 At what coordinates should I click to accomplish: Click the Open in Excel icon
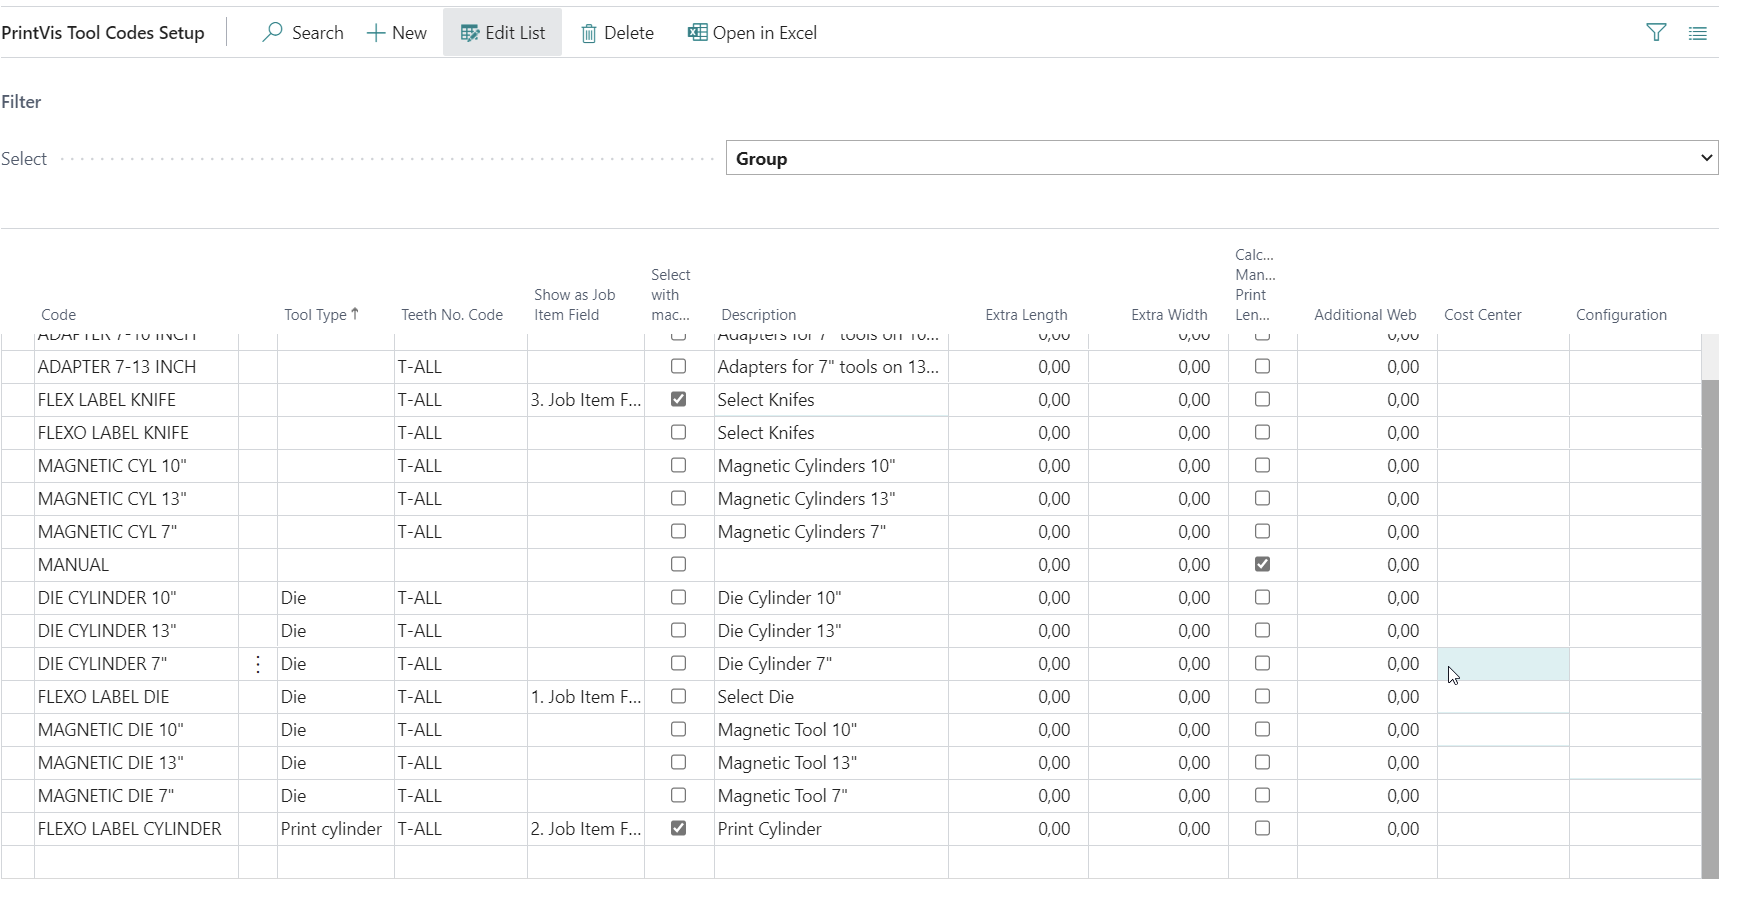(x=697, y=33)
